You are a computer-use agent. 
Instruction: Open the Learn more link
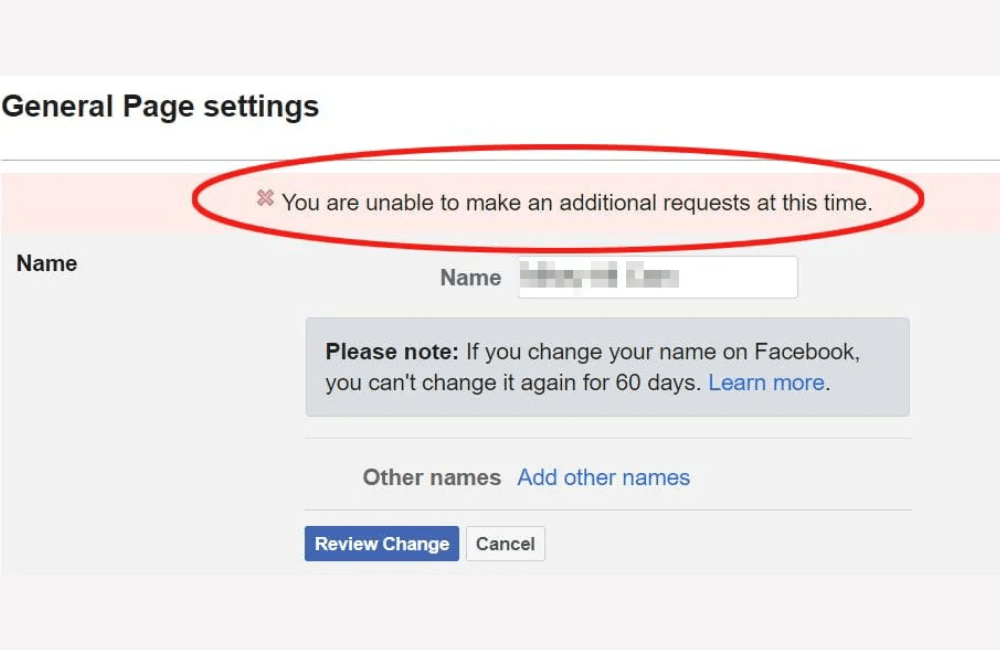768,383
